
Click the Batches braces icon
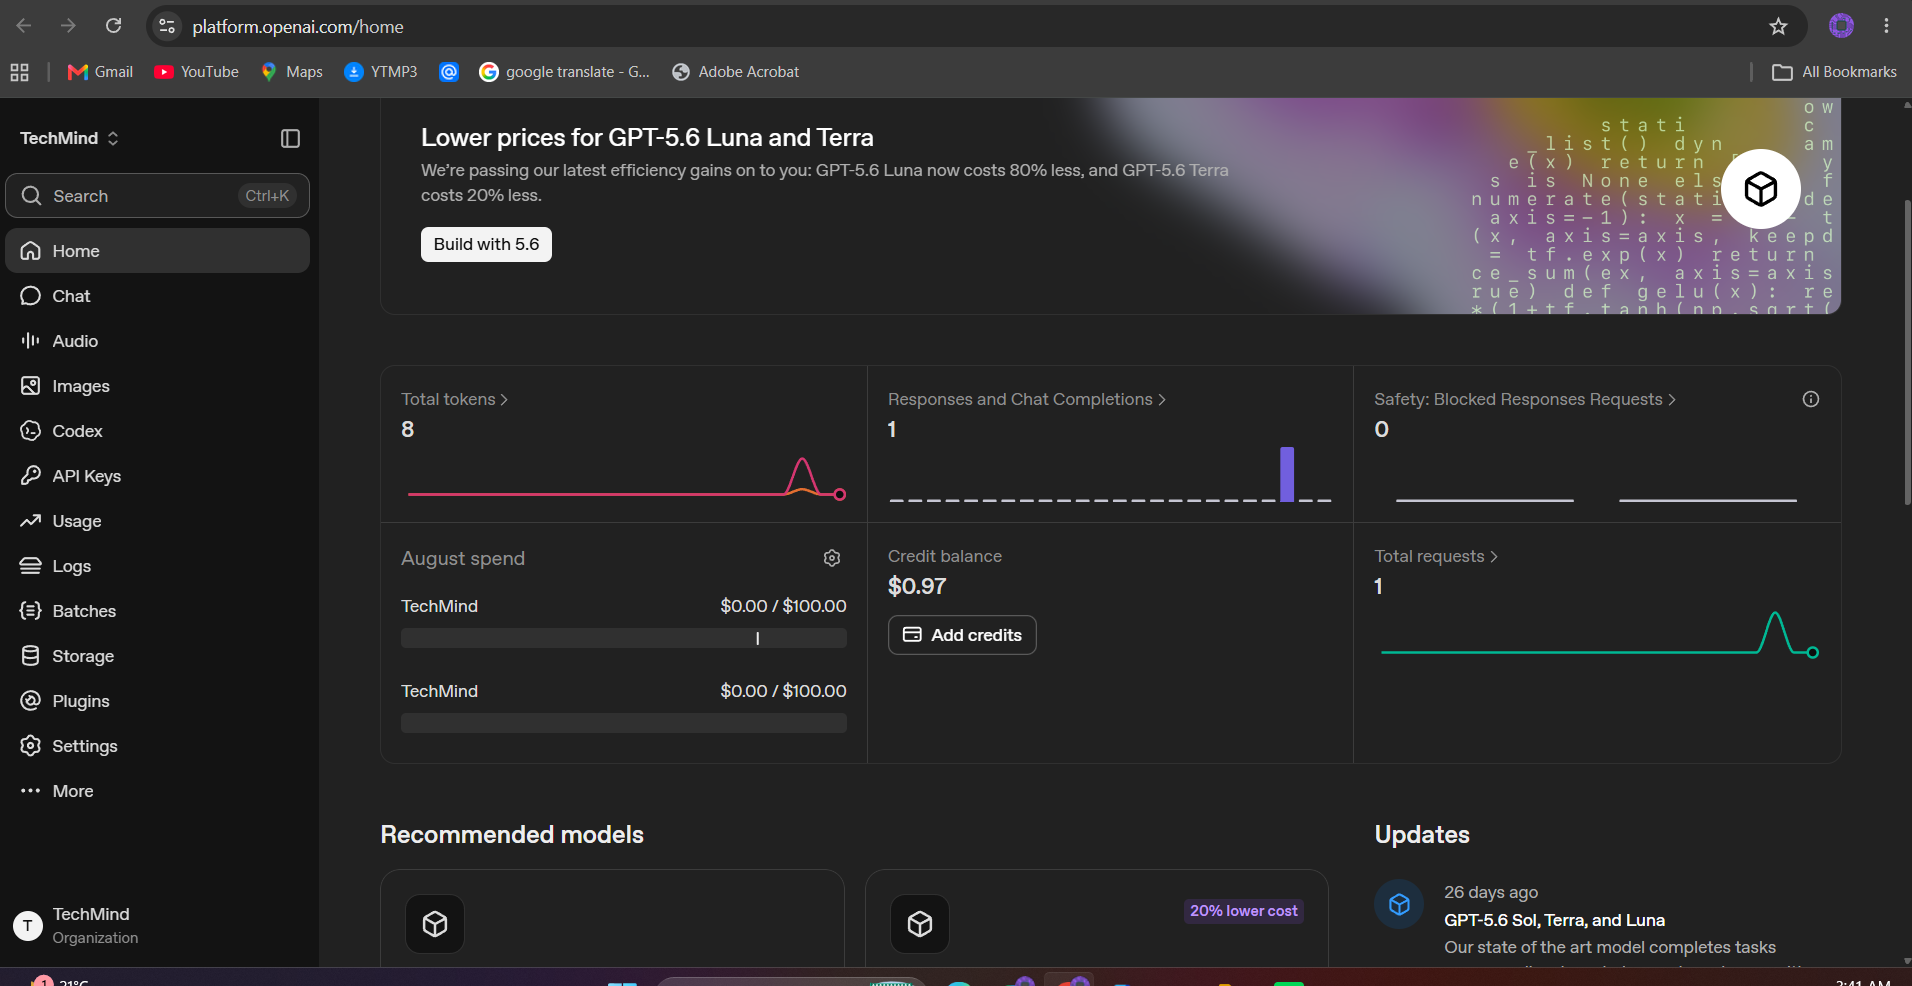[x=31, y=611]
